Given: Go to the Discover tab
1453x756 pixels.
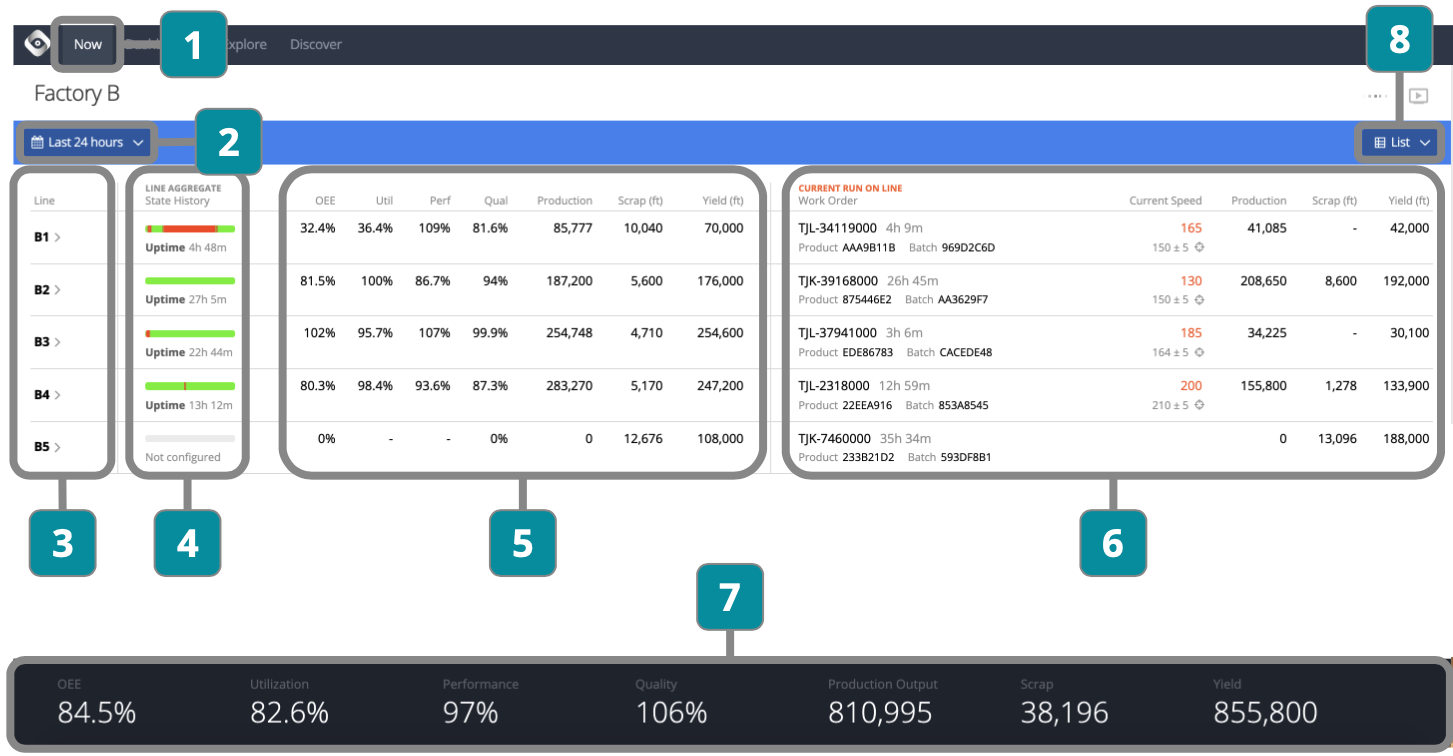Looking at the screenshot, I should 315,44.
